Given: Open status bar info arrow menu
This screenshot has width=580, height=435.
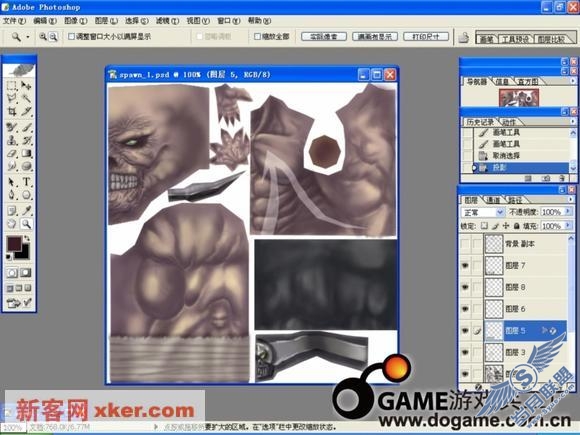Looking at the screenshot, I should coord(156,427).
